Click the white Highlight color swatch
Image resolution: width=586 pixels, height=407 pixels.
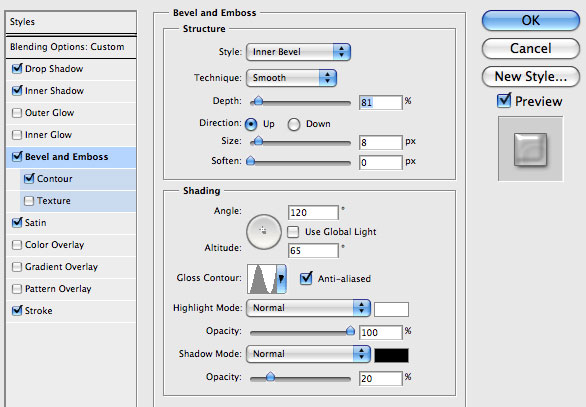pos(391,309)
